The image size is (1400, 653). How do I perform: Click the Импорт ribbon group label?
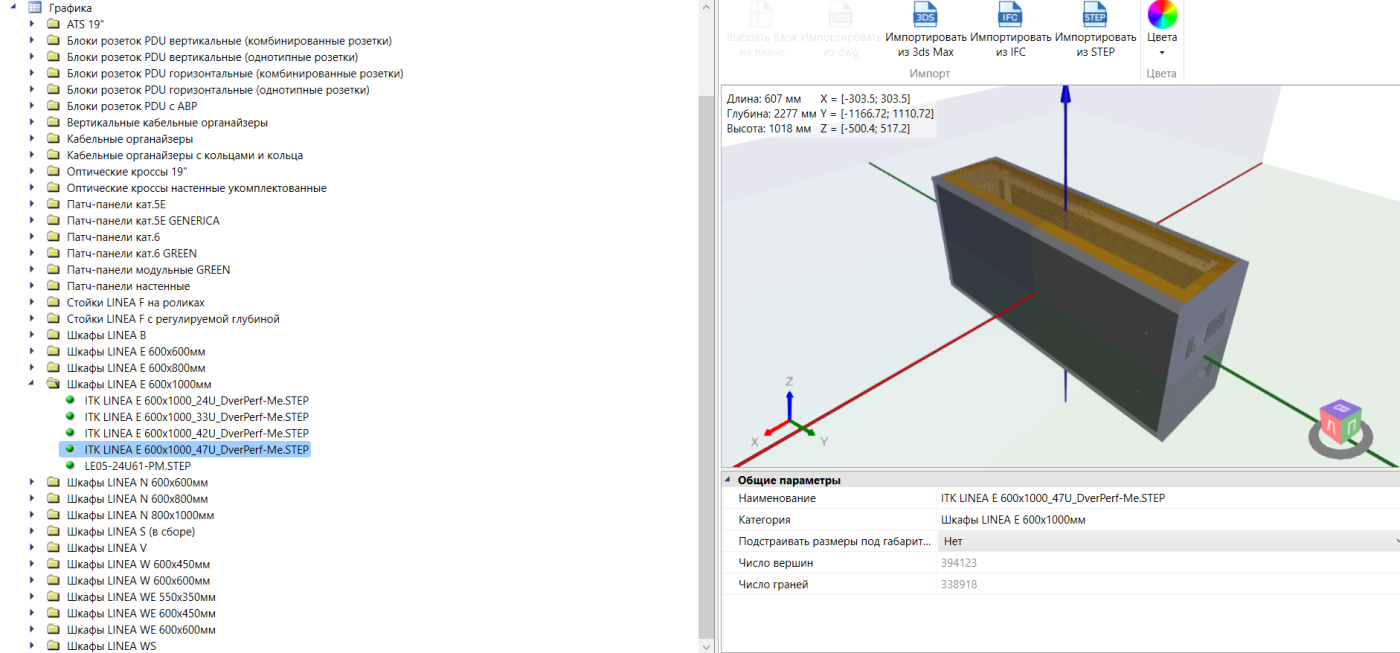click(x=930, y=74)
